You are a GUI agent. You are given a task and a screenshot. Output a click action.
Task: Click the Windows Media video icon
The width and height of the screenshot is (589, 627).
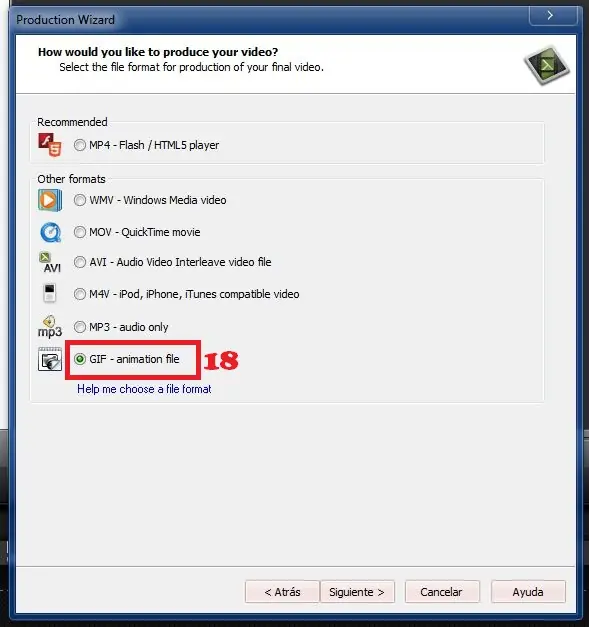[x=50, y=200]
